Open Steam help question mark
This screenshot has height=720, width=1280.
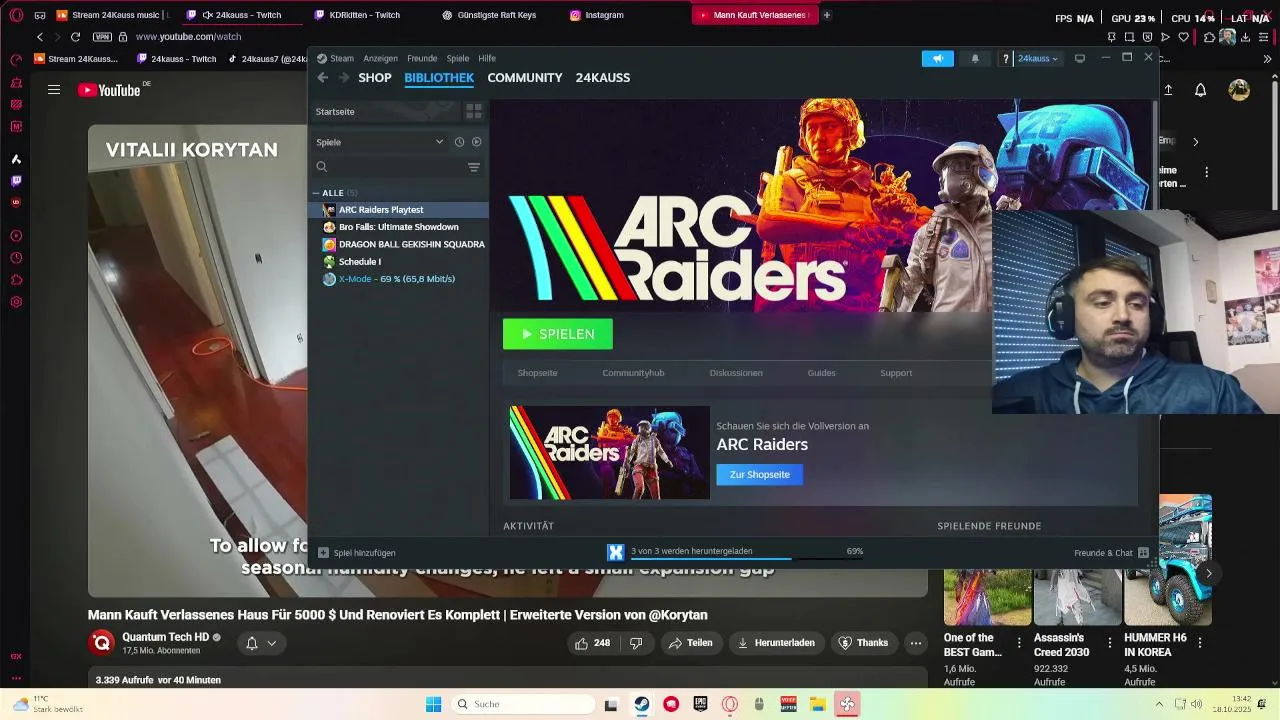point(1005,58)
